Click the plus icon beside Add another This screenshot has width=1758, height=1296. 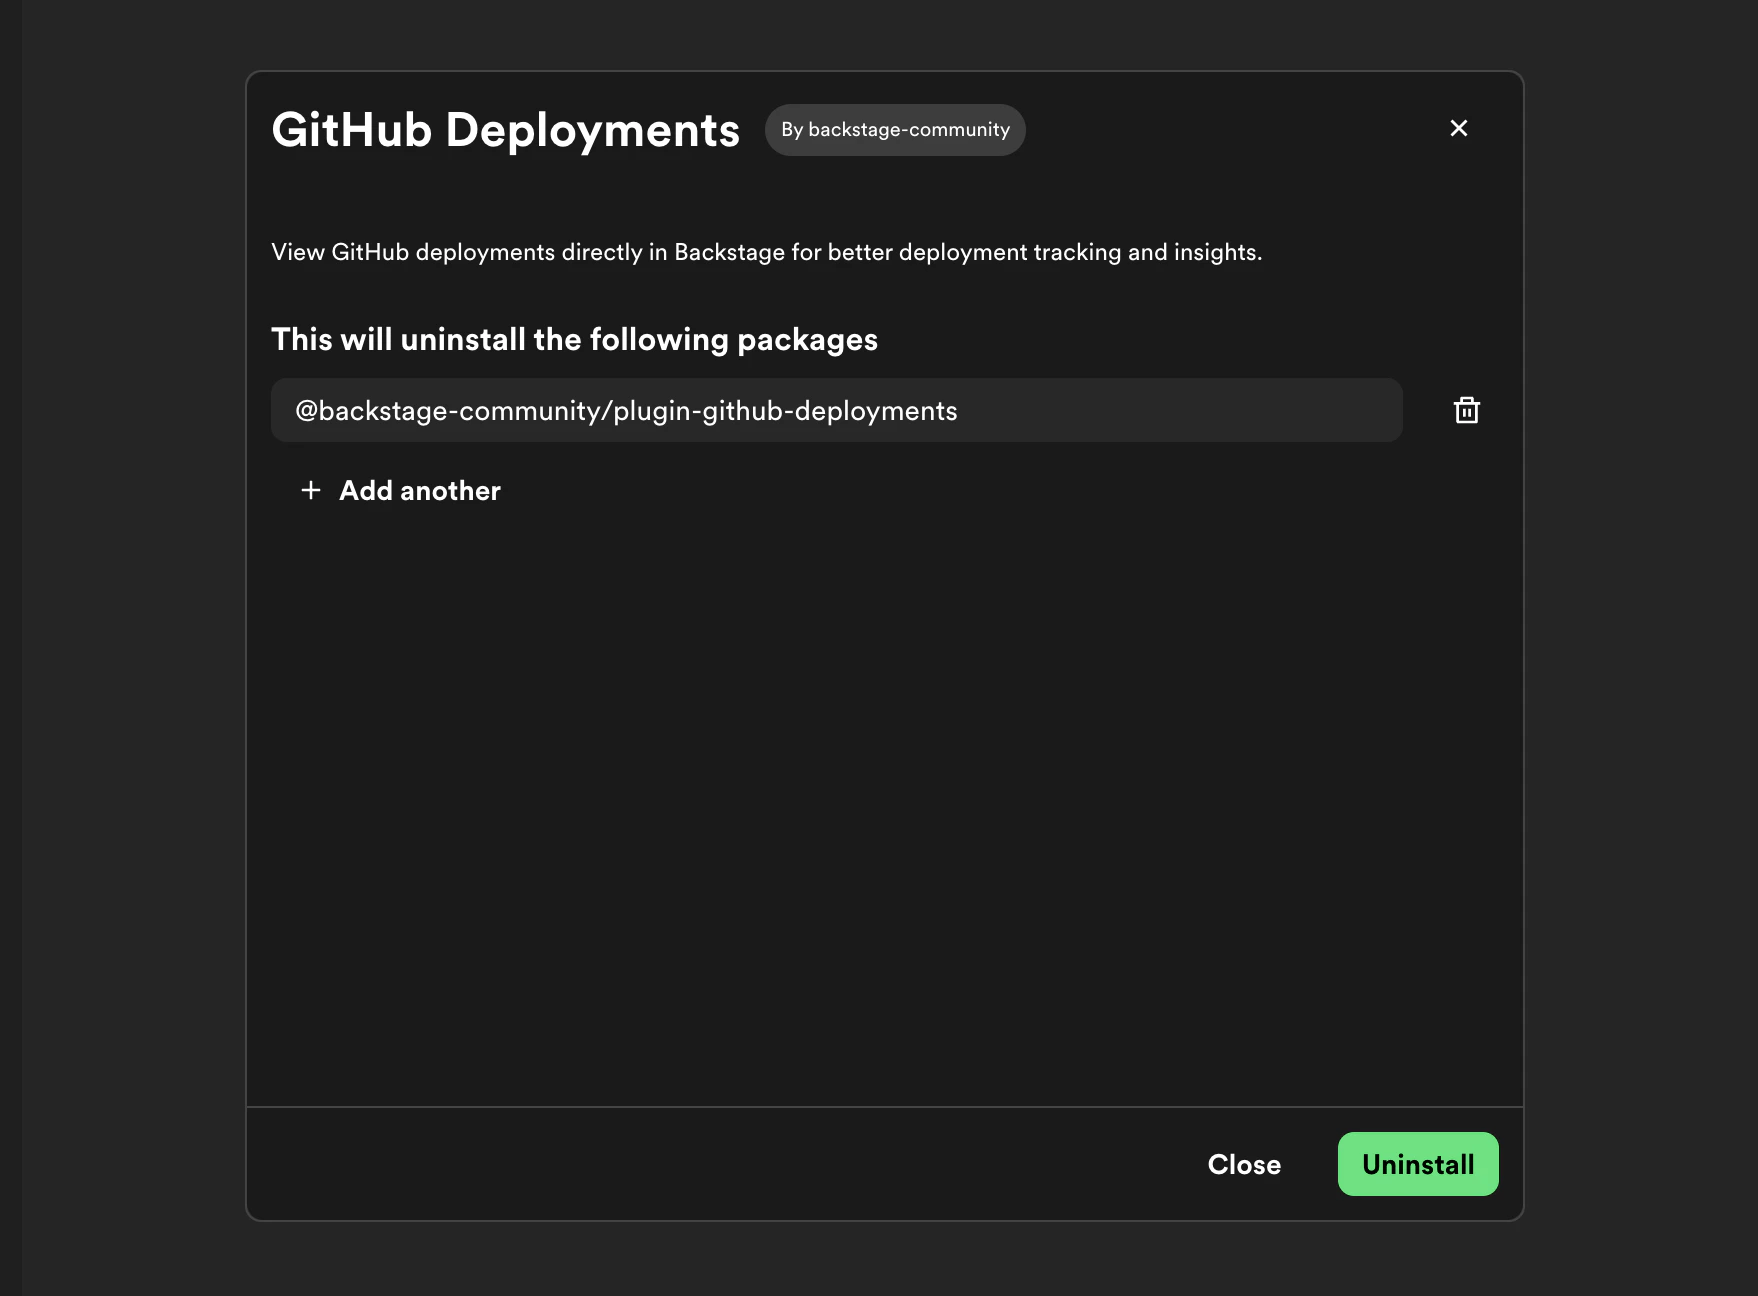(x=311, y=490)
